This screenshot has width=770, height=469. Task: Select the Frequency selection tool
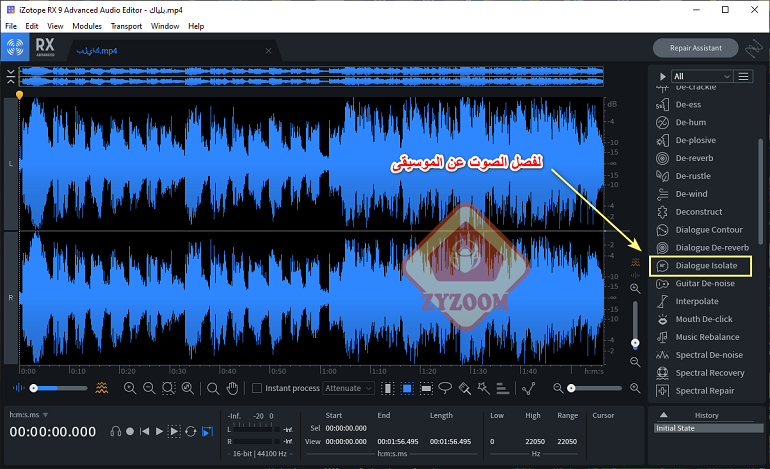point(426,388)
